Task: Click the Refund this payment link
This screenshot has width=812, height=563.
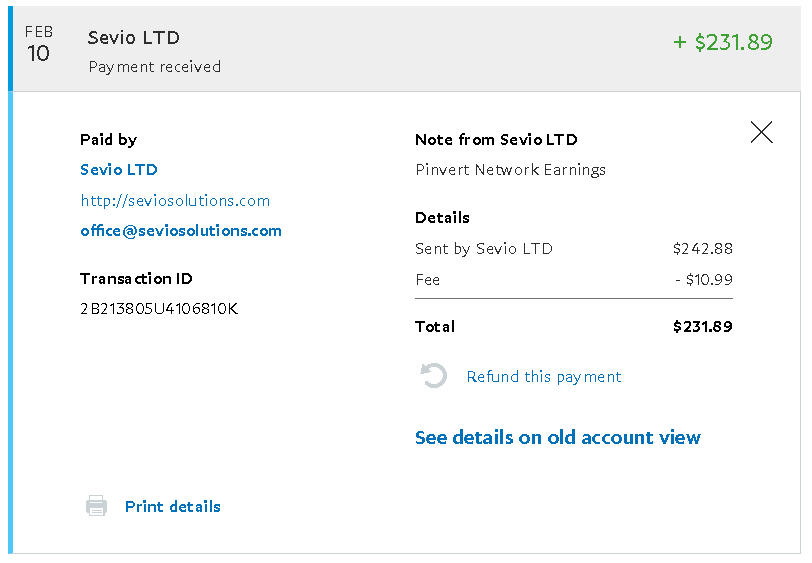Action: coord(544,377)
